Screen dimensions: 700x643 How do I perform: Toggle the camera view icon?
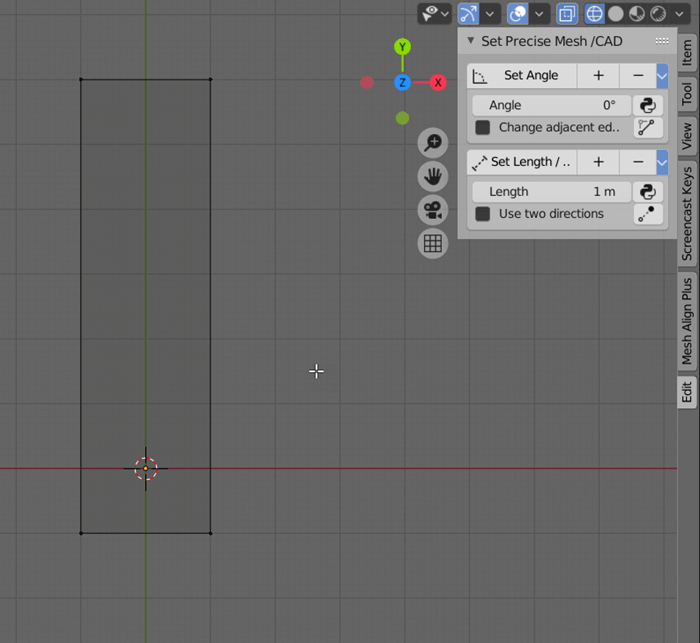[433, 210]
